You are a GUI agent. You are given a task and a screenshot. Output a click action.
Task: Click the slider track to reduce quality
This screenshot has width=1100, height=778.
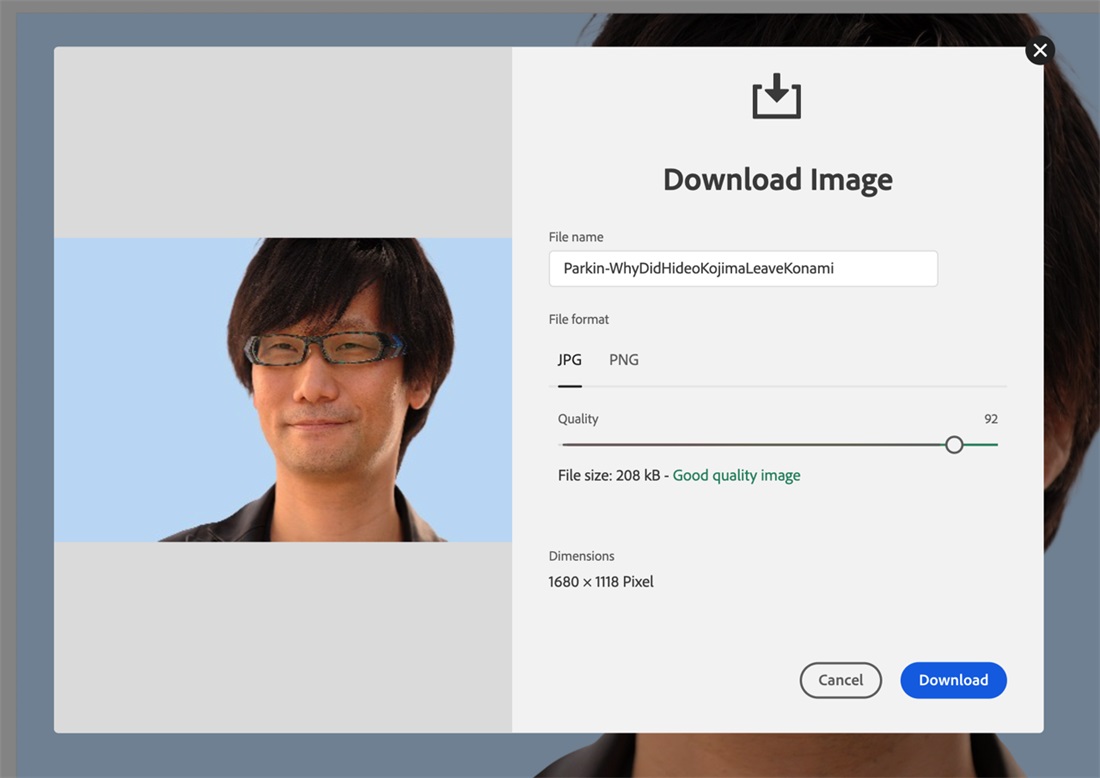[750, 444]
